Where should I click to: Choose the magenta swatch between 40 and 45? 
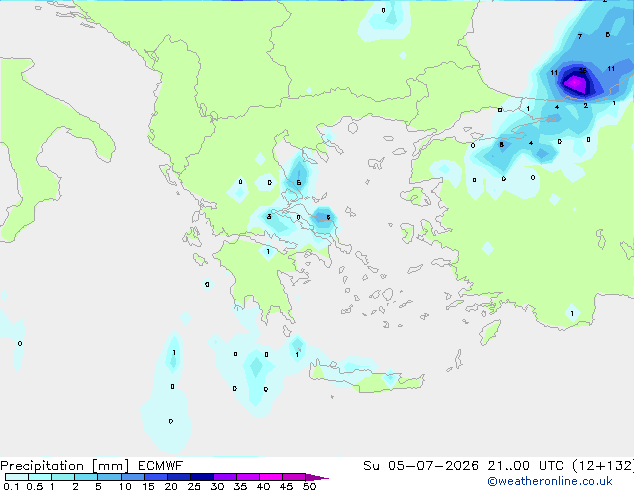[271, 477]
